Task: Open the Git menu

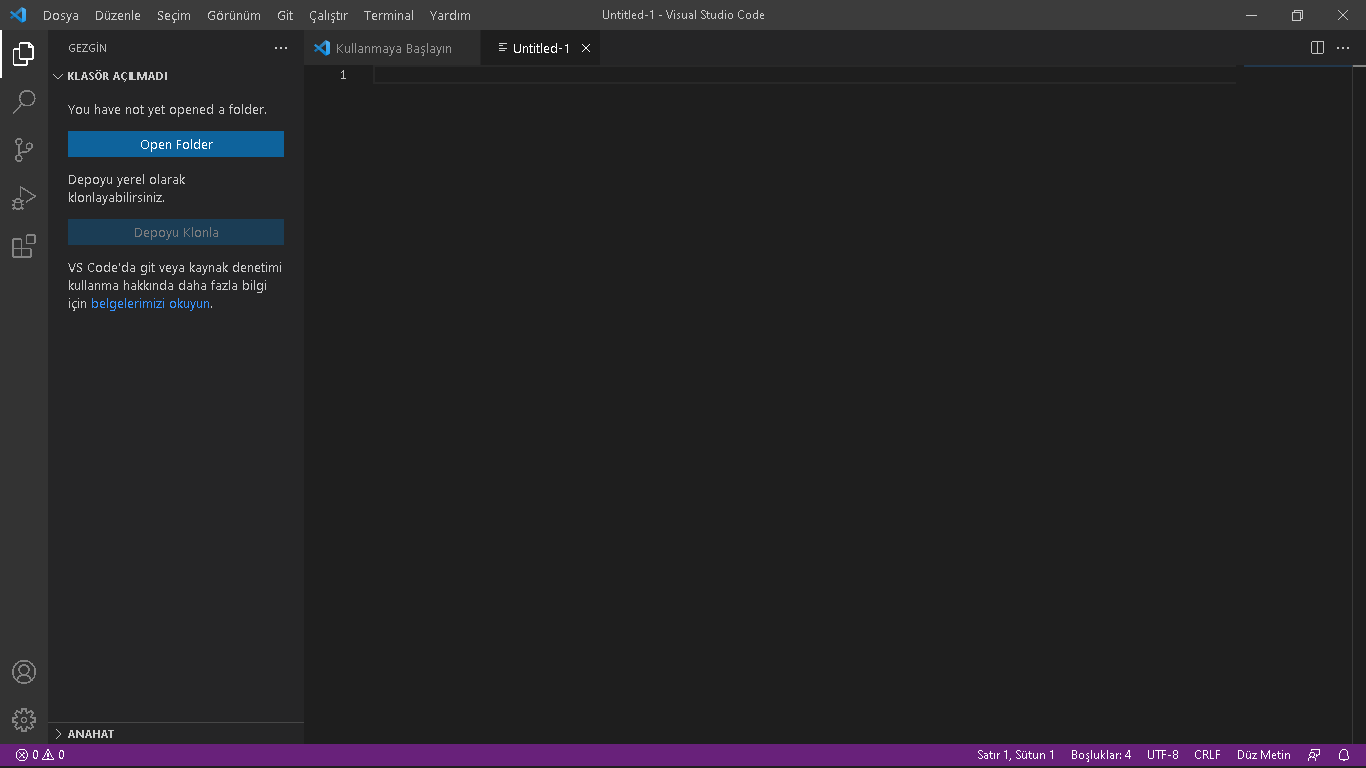Action: coord(285,15)
